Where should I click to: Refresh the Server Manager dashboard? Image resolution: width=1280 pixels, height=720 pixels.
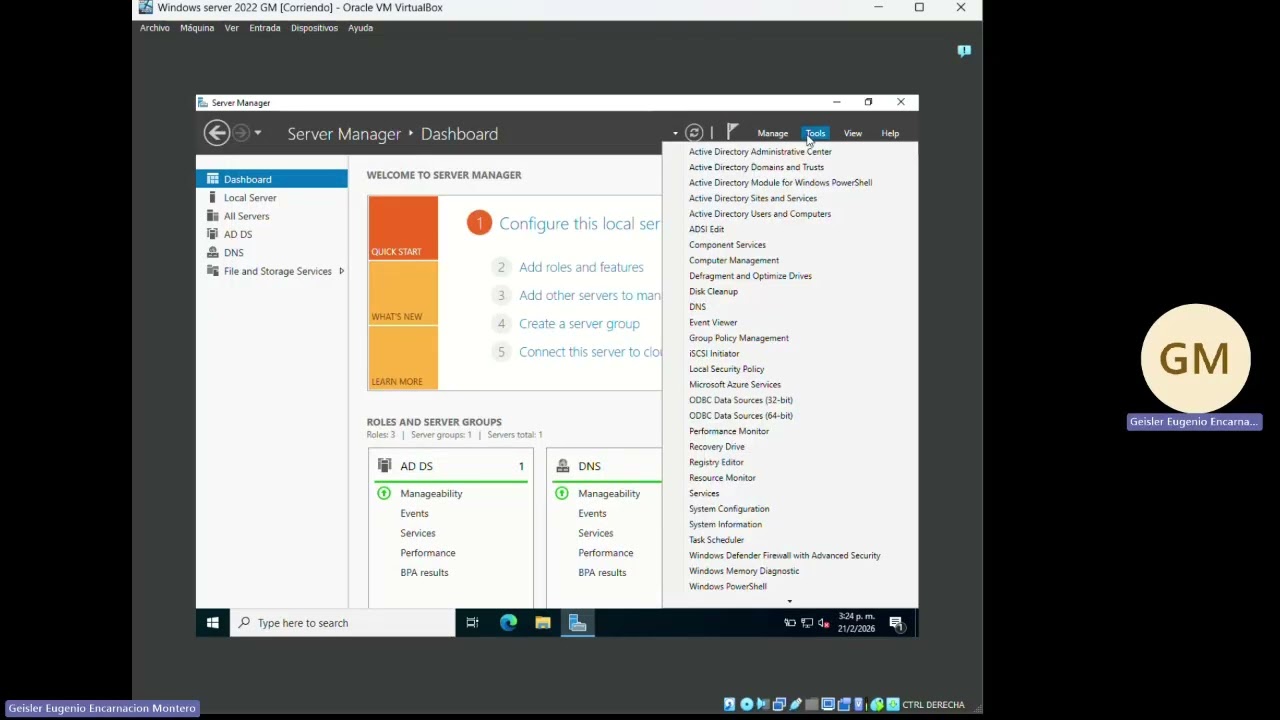click(x=694, y=133)
